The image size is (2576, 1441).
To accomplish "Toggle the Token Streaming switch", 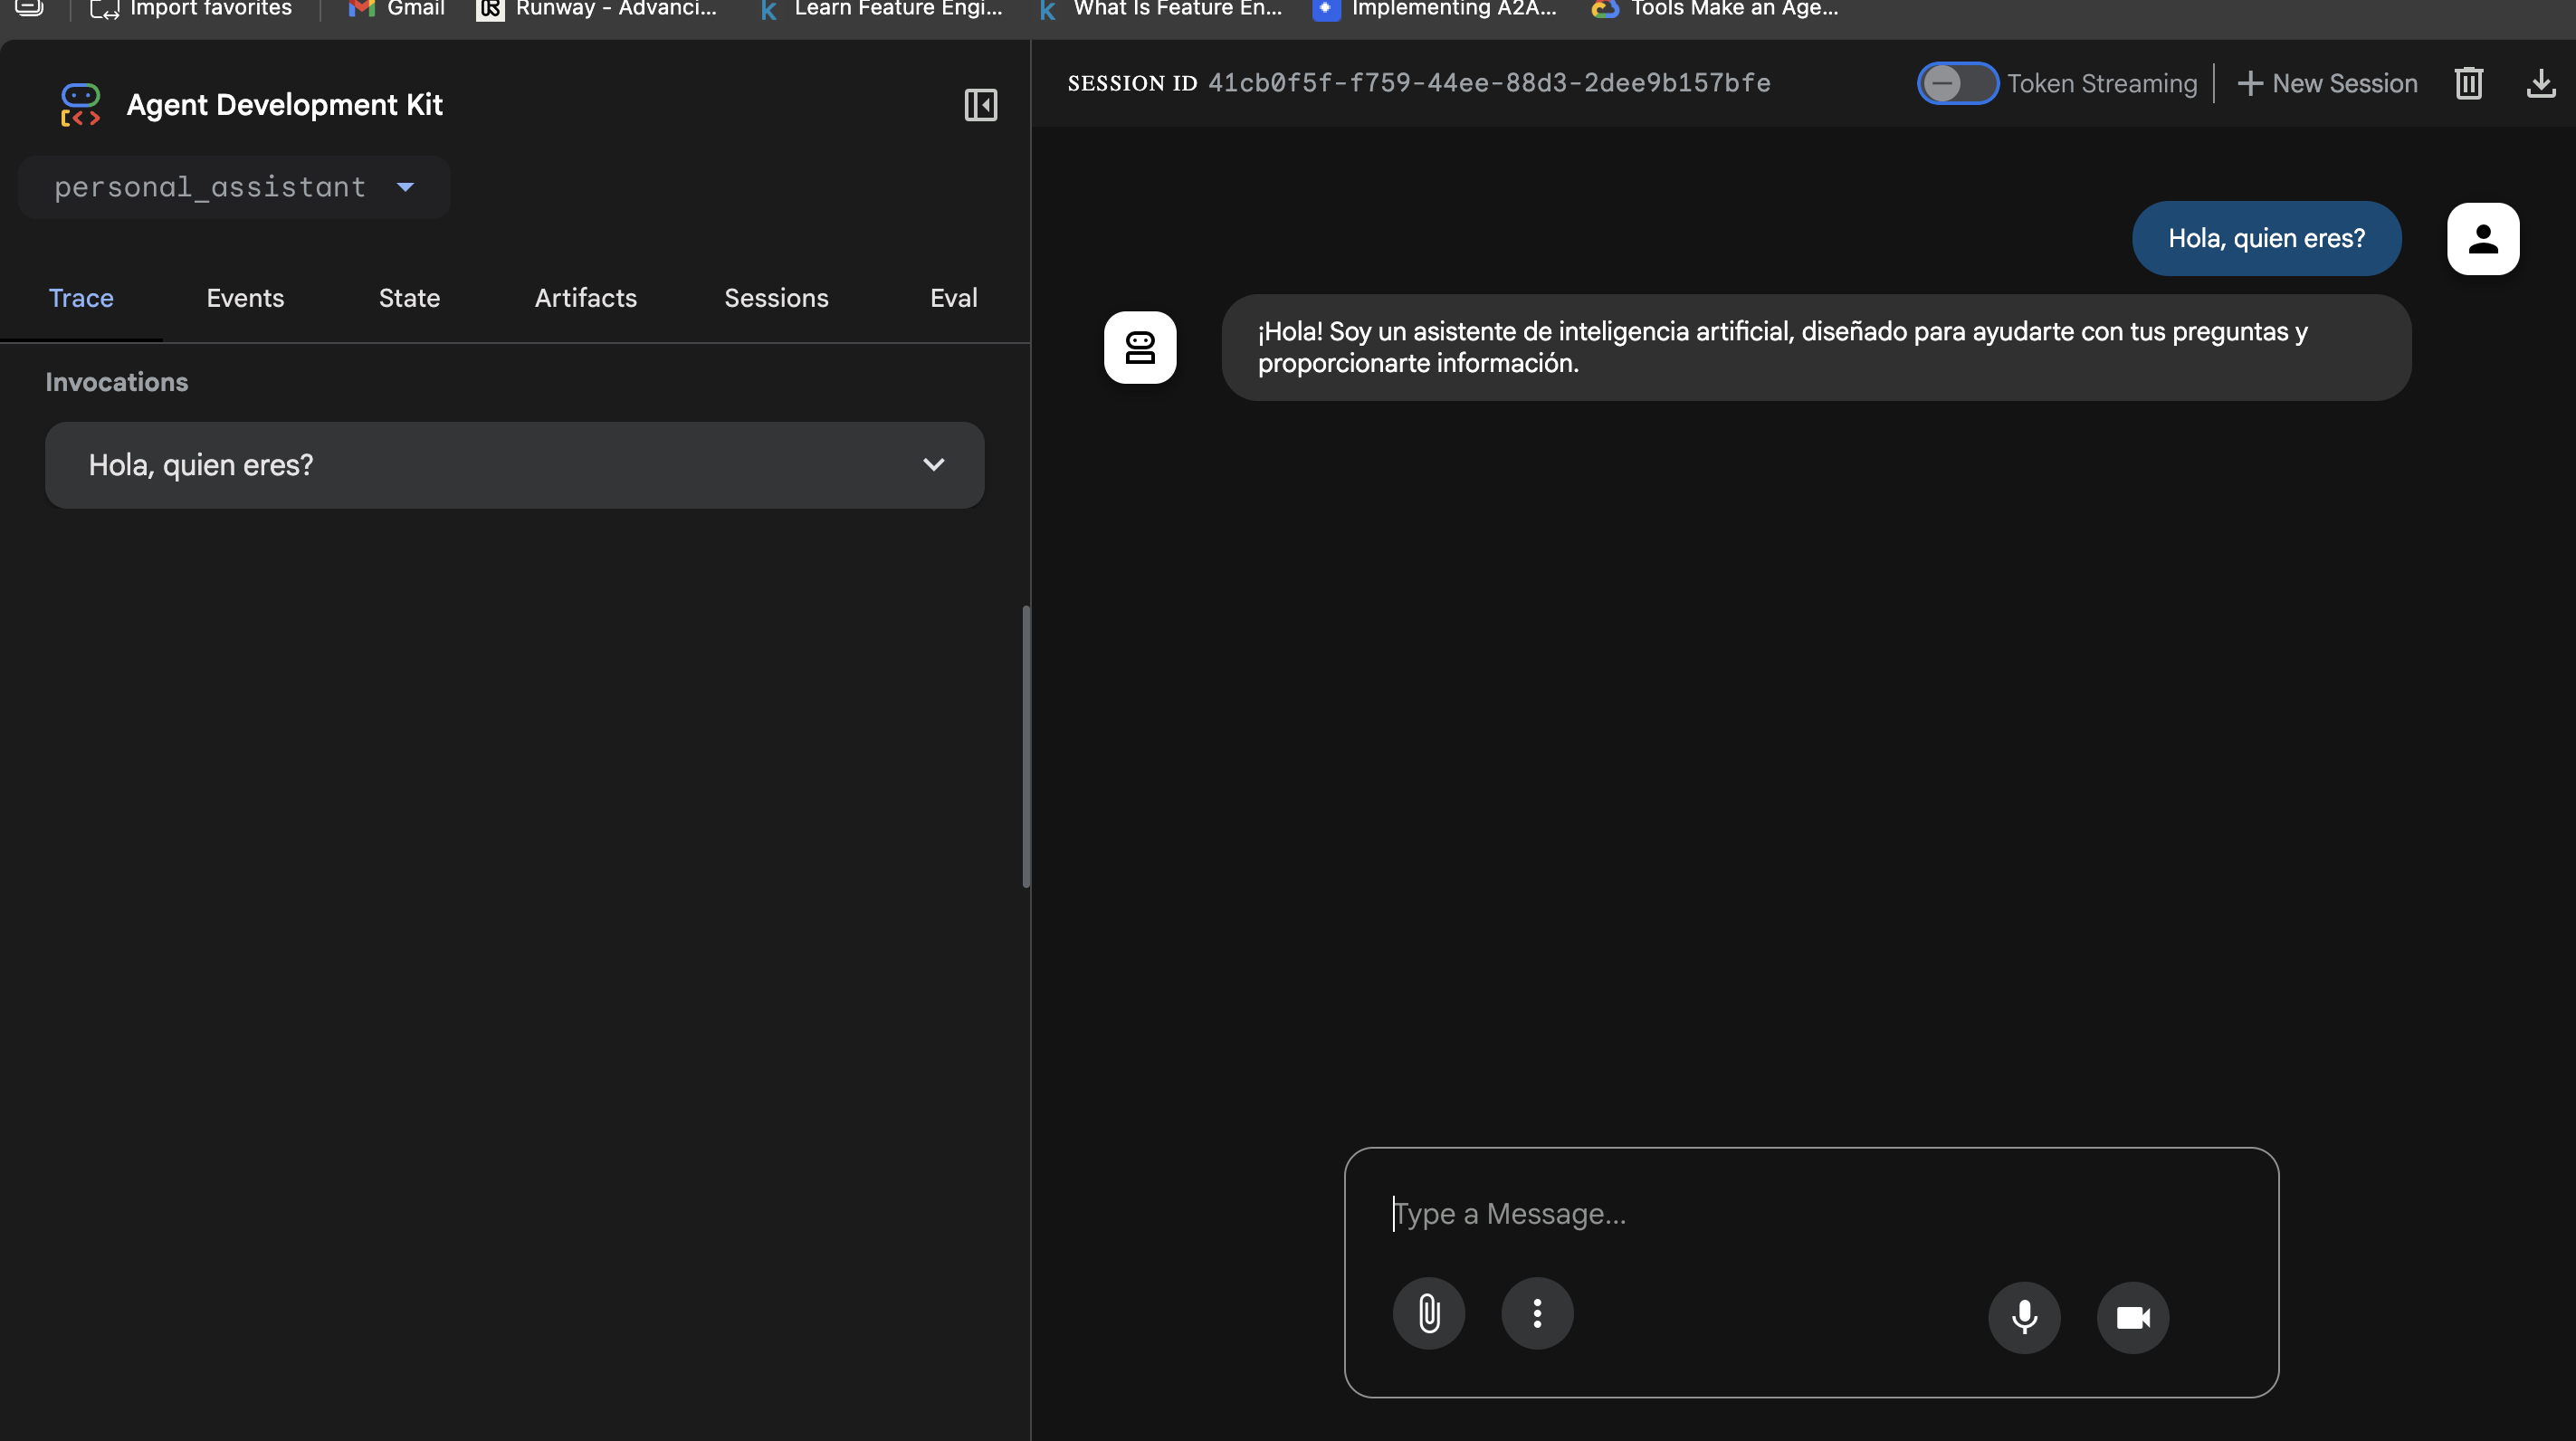I will (x=1956, y=83).
